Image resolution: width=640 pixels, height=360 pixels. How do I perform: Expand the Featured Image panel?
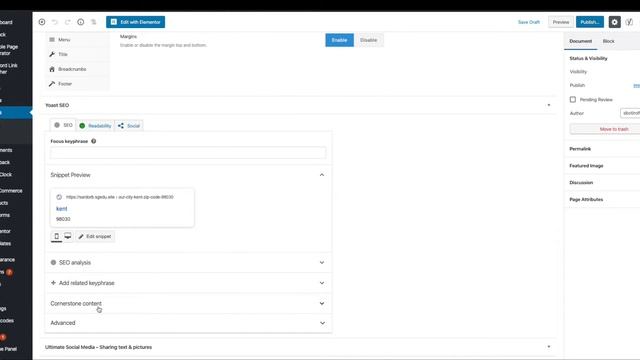[x=602, y=166]
